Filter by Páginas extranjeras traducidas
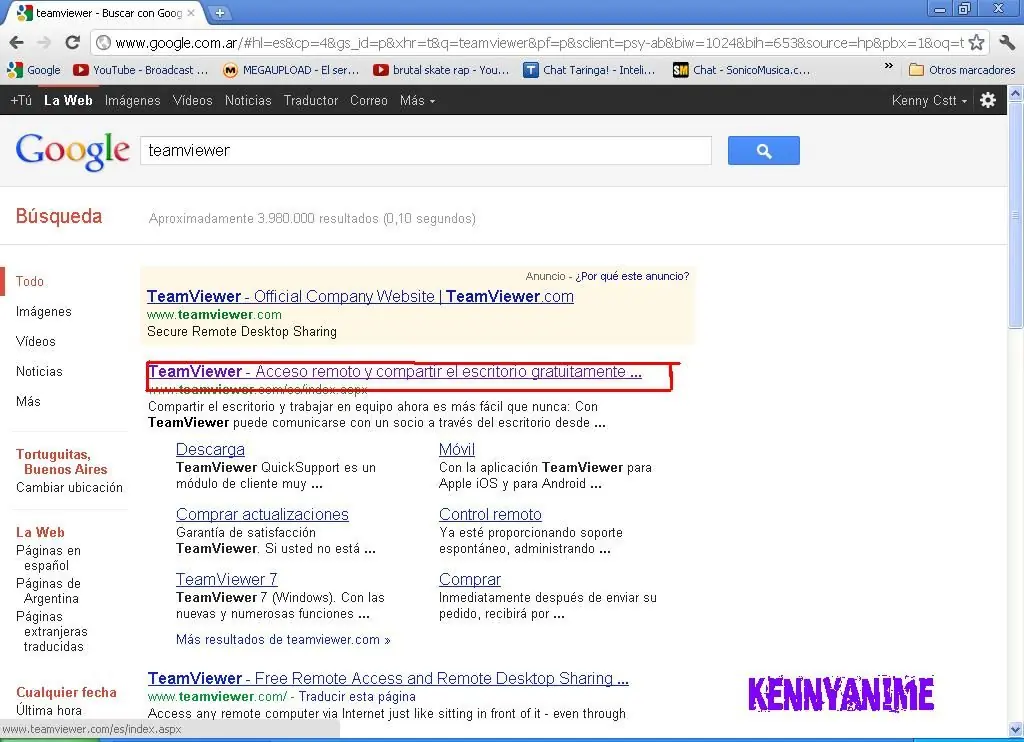The height and width of the screenshot is (742, 1024). pyautogui.click(x=52, y=631)
